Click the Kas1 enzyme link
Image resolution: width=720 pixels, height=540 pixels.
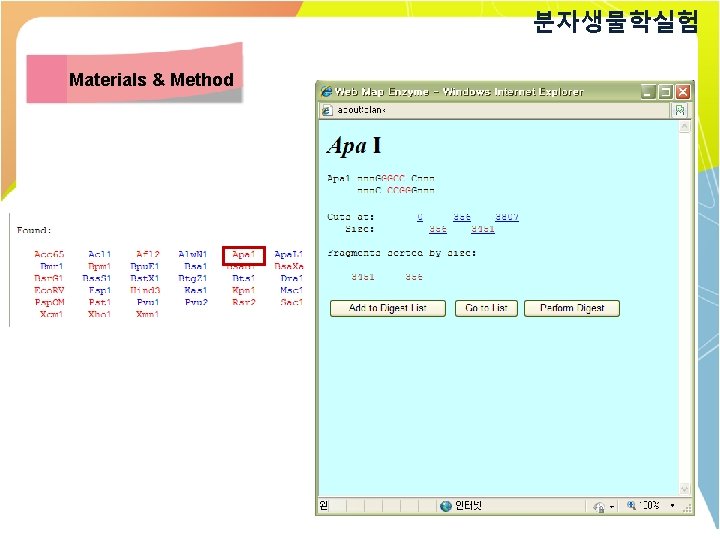coord(195,290)
